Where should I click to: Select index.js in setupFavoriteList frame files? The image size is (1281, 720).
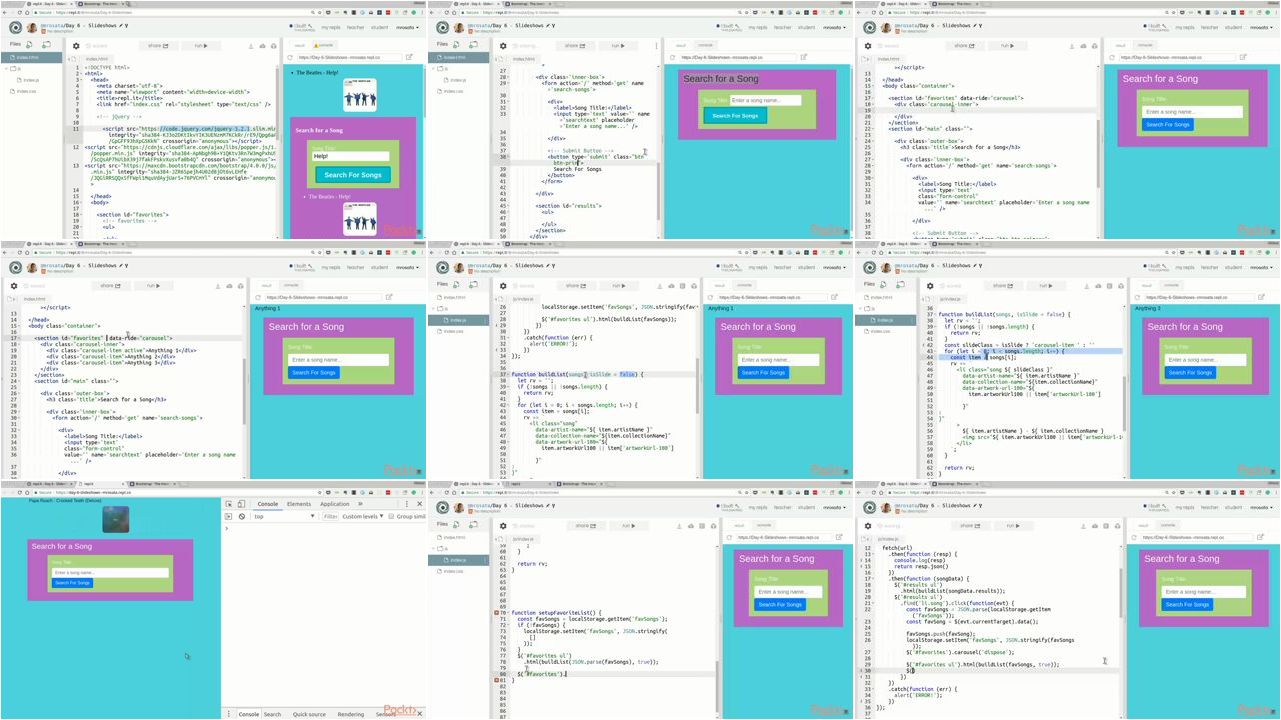[x=458, y=560]
